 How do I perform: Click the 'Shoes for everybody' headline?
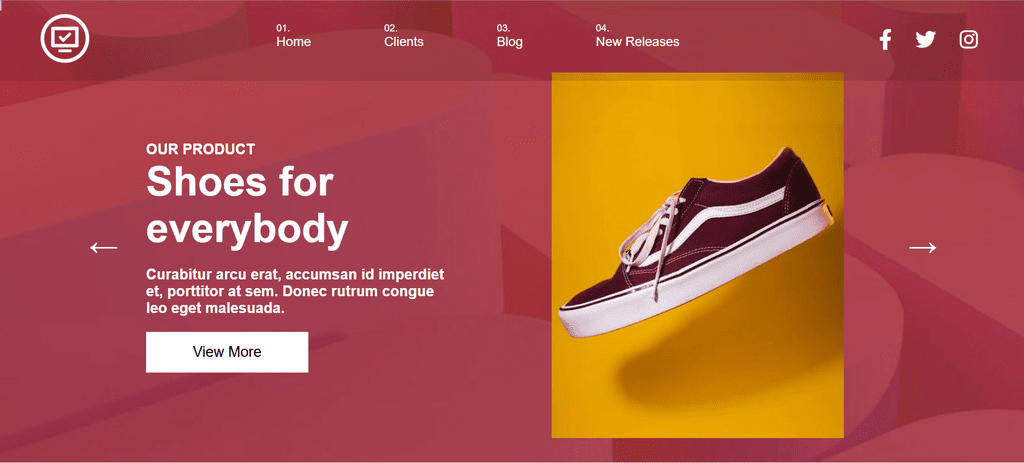pos(248,205)
